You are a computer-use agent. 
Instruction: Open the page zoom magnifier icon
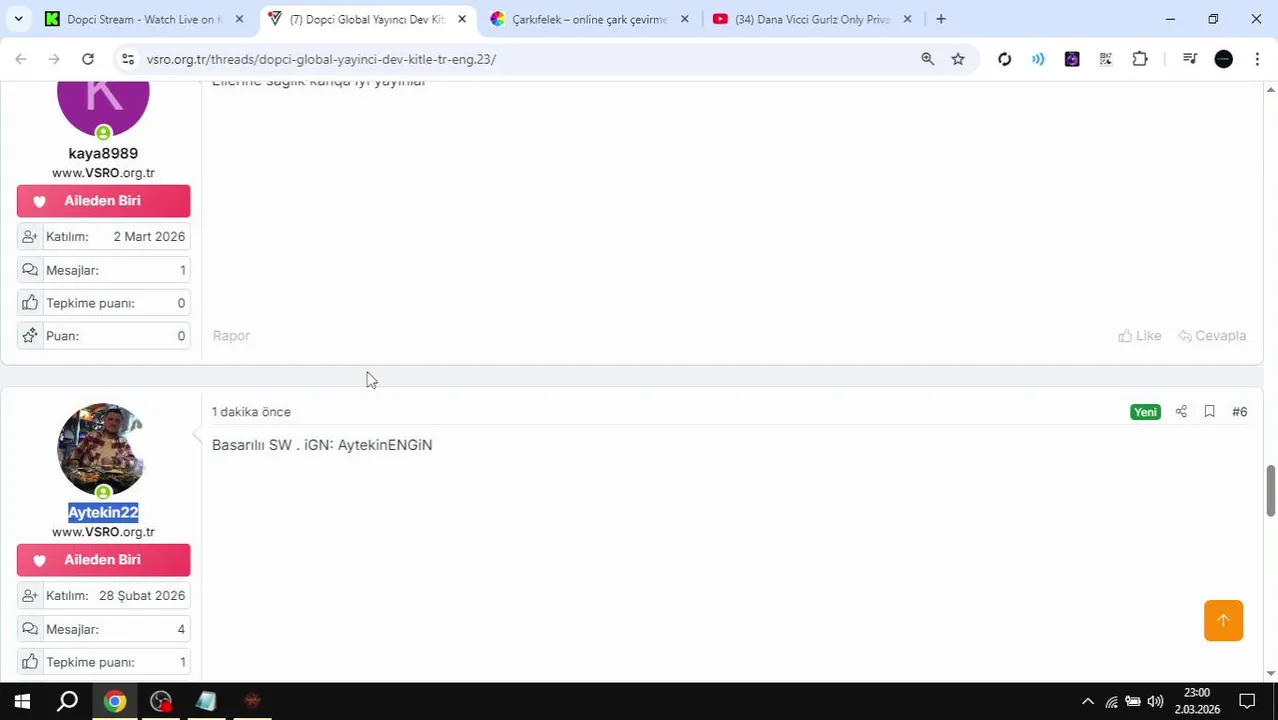927,59
